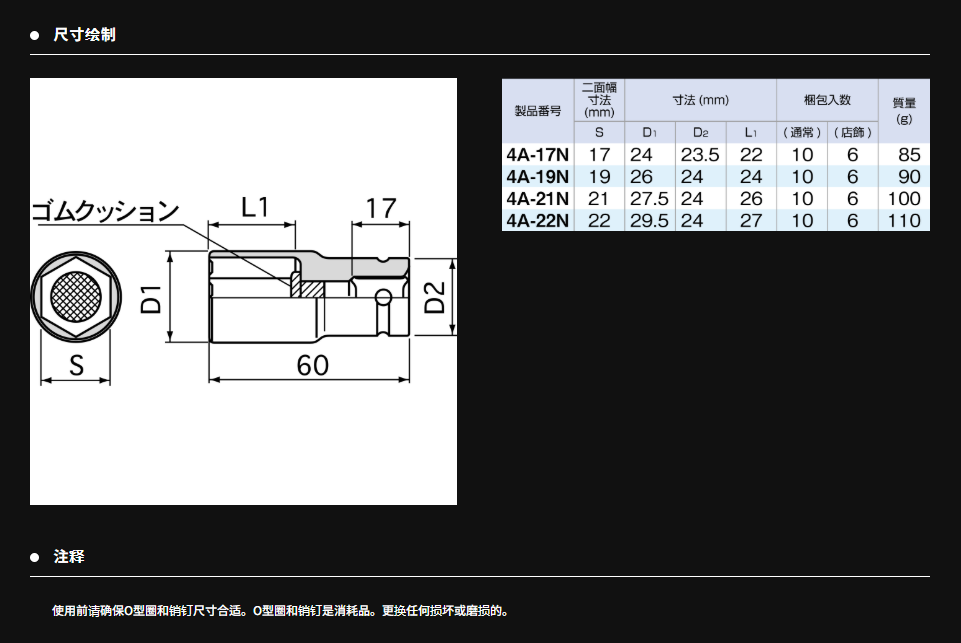Click the O型圈 usage note text
This screenshot has width=961, height=643.
tap(281, 609)
